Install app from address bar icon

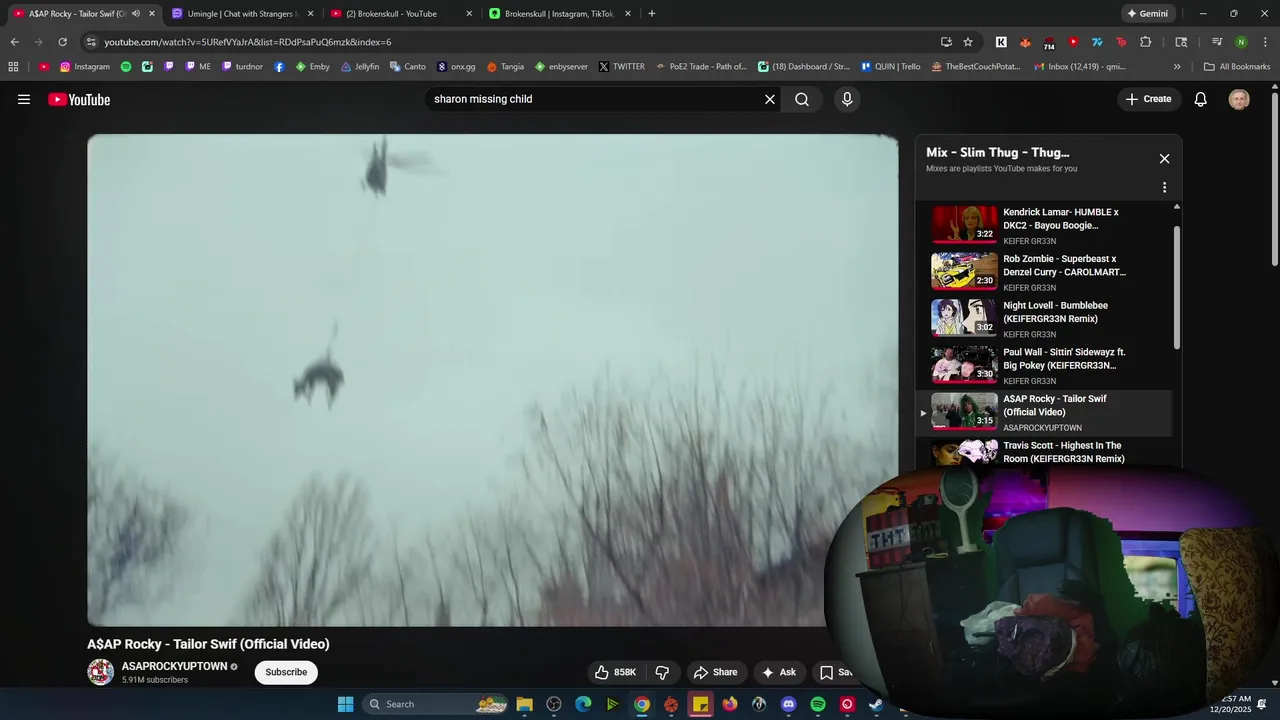point(946,42)
